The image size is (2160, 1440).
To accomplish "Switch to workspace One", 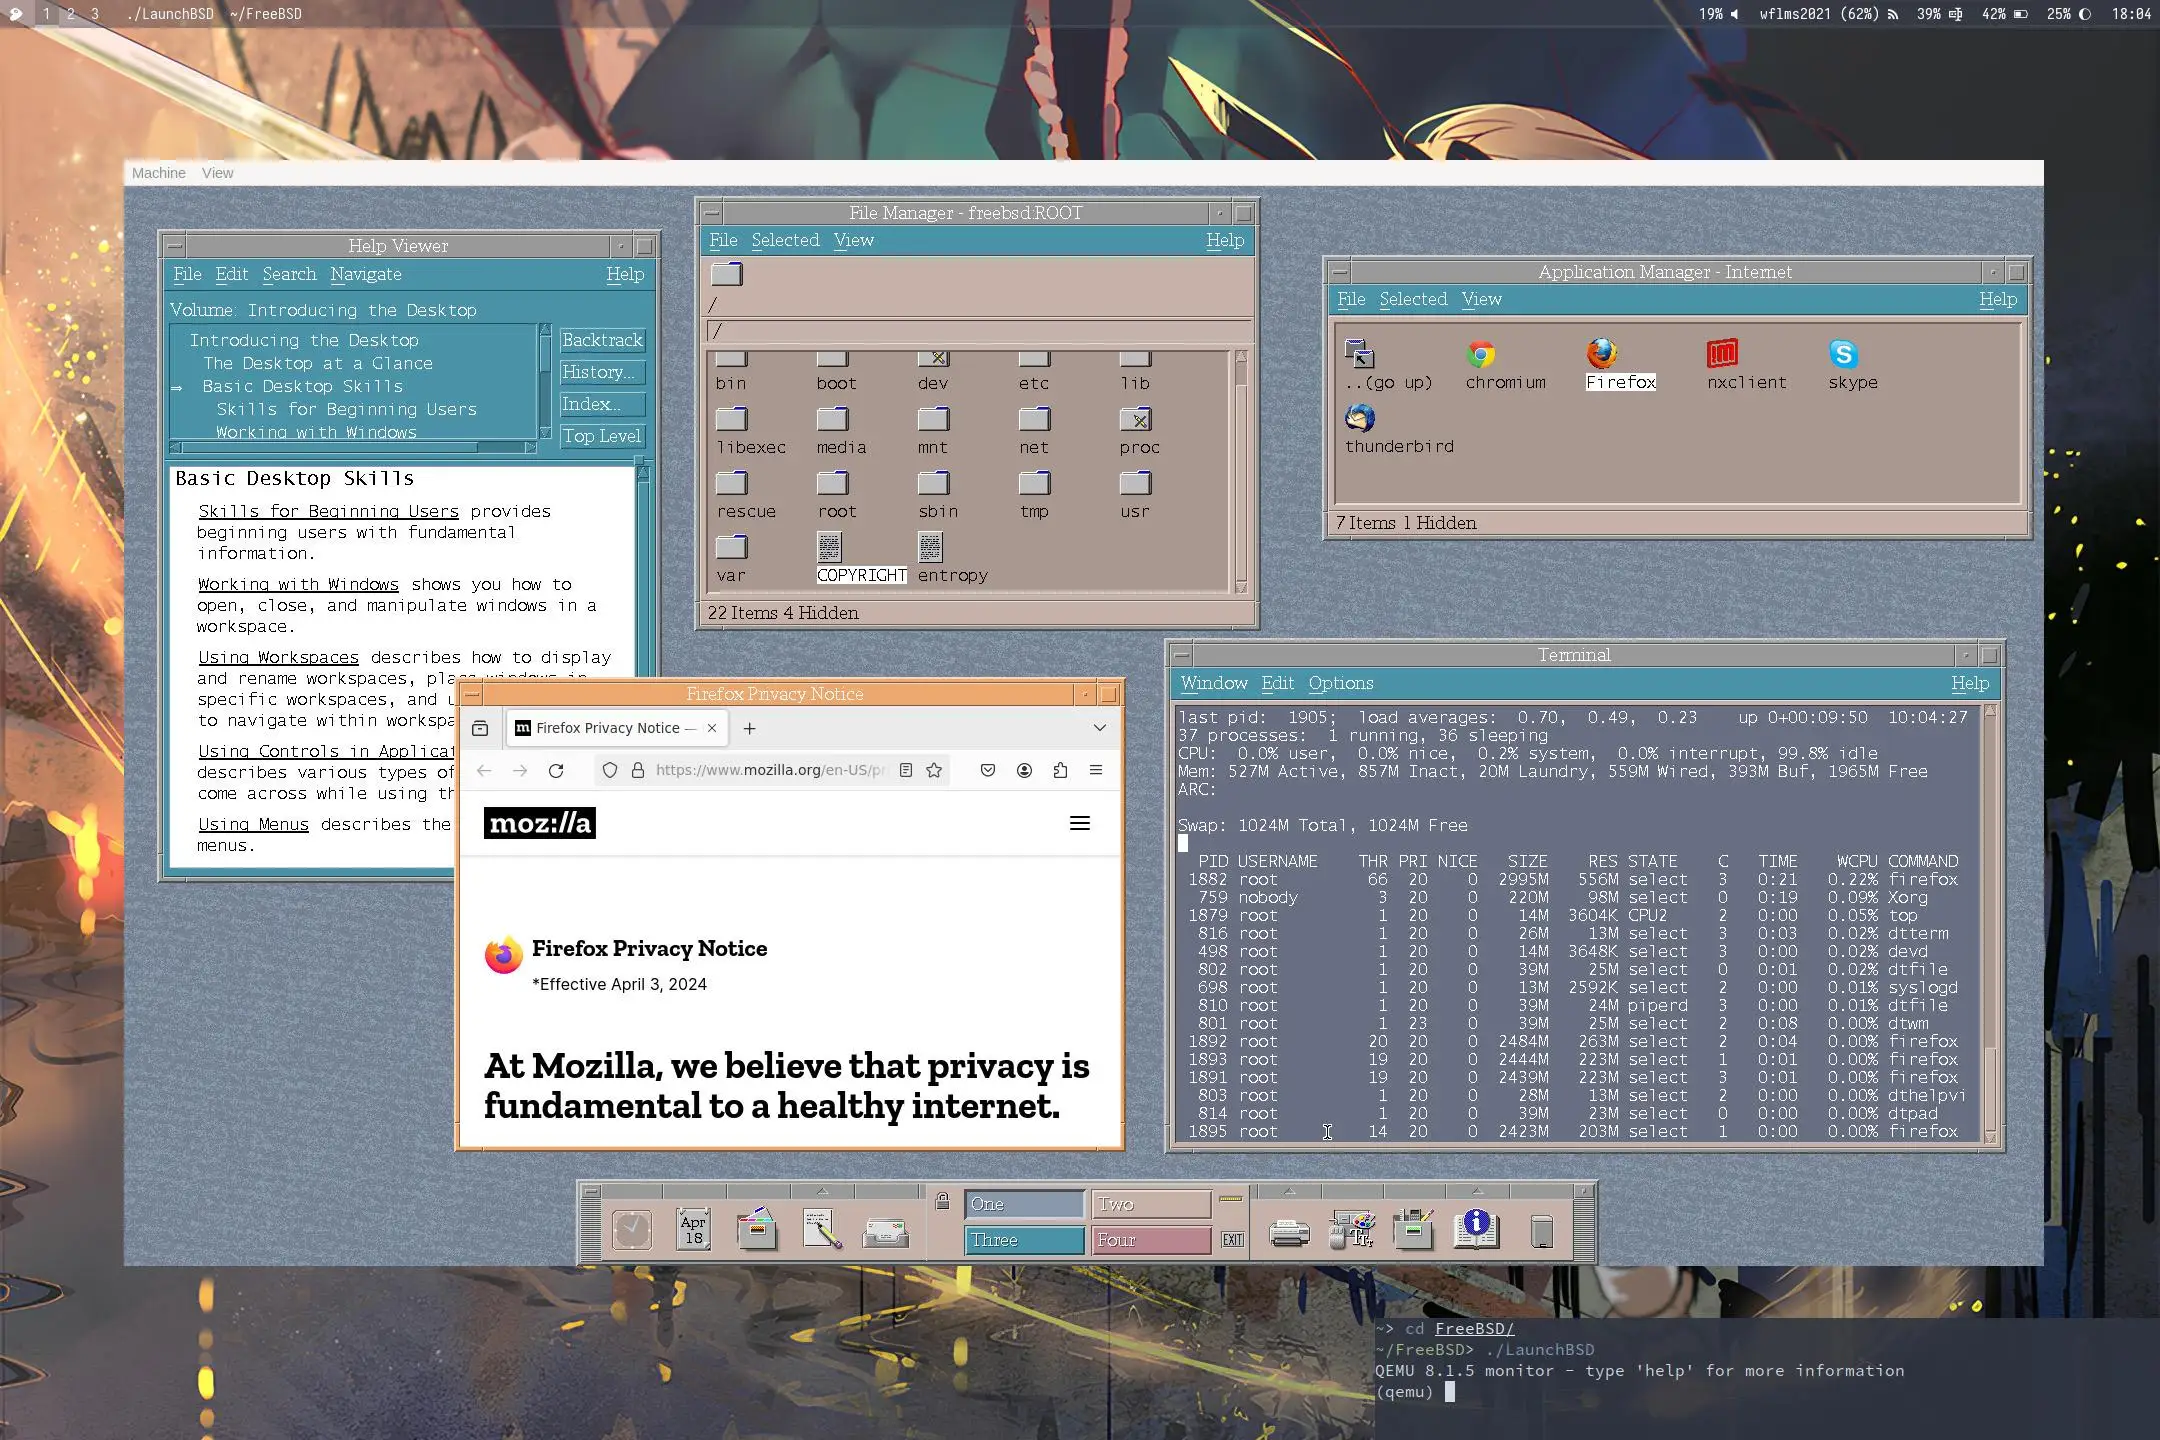I will point(1024,1204).
